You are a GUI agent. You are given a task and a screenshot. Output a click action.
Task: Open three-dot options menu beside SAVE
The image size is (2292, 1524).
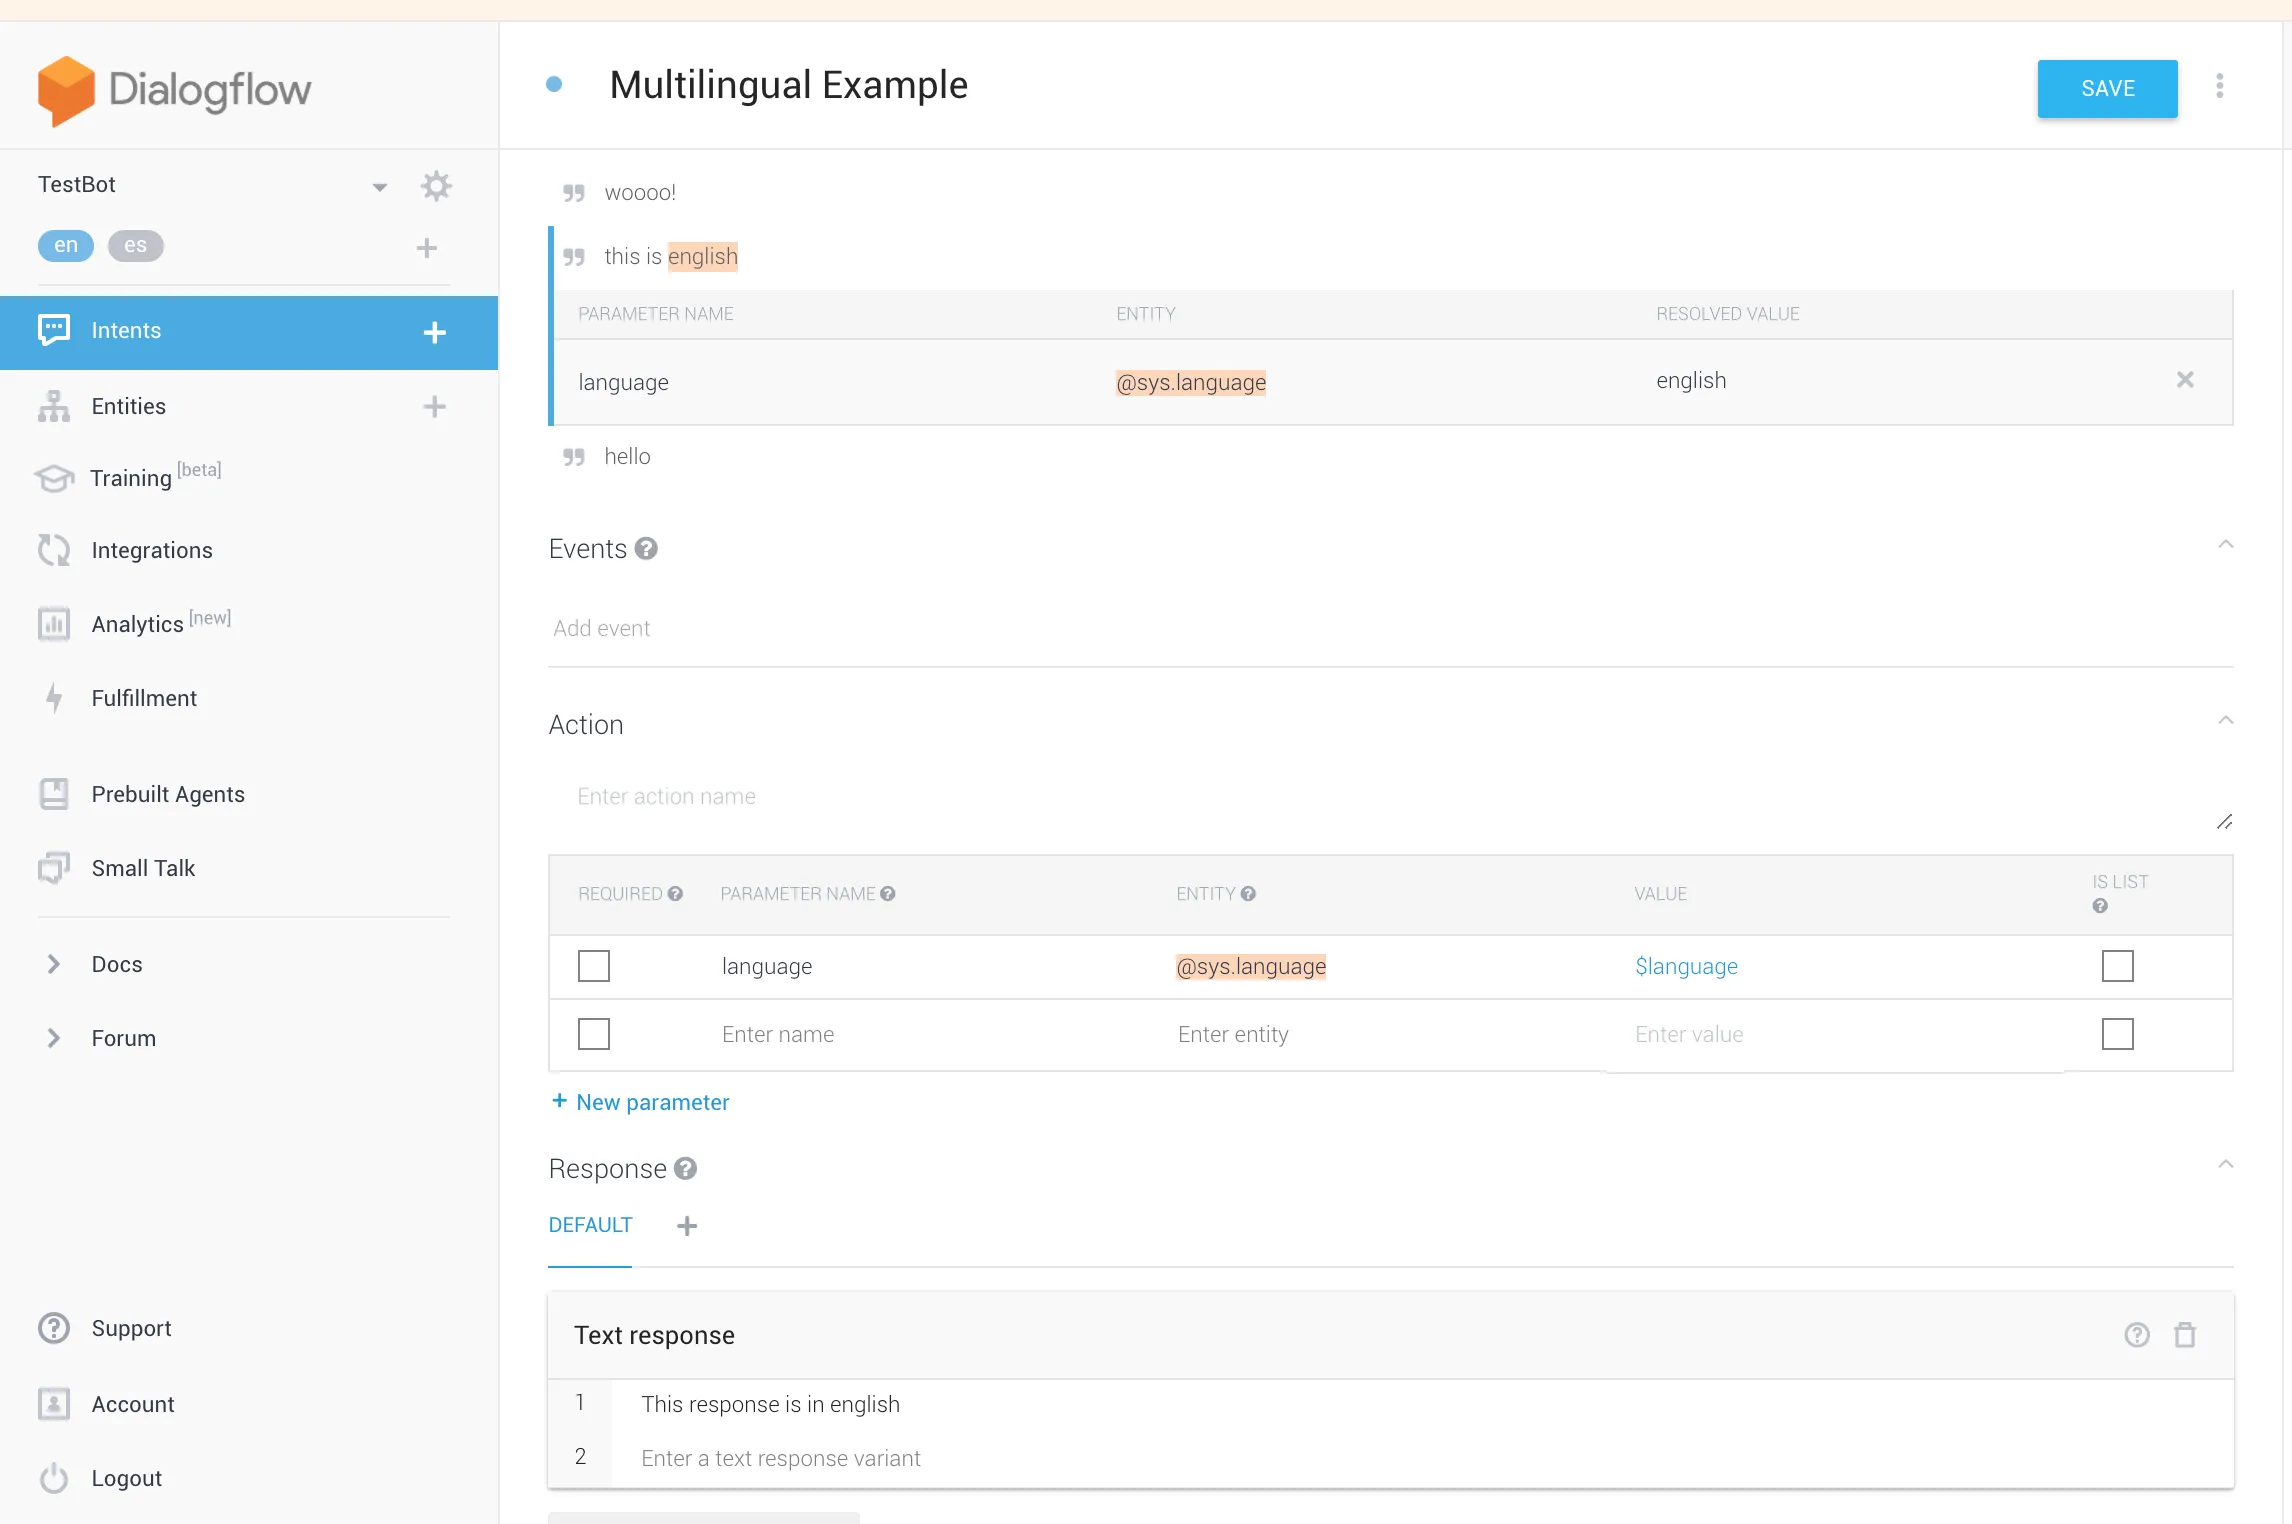pyautogui.click(x=2219, y=87)
